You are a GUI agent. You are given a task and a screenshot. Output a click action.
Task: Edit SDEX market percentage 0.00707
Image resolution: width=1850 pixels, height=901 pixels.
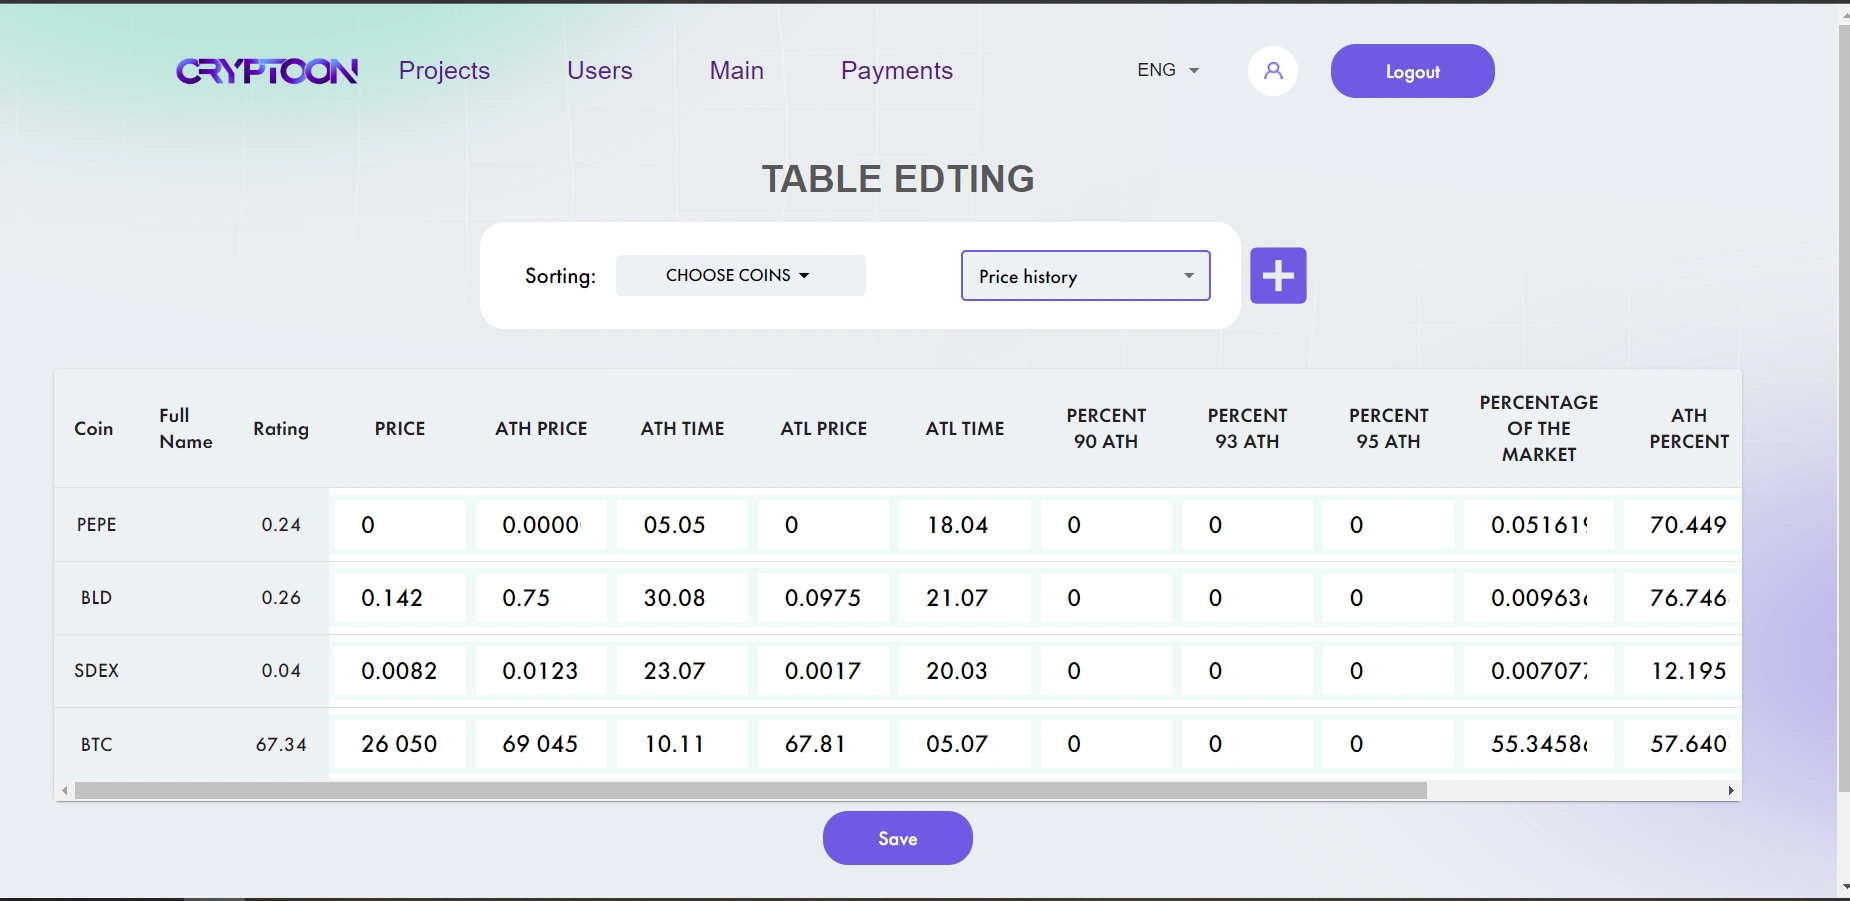pyautogui.click(x=1539, y=671)
